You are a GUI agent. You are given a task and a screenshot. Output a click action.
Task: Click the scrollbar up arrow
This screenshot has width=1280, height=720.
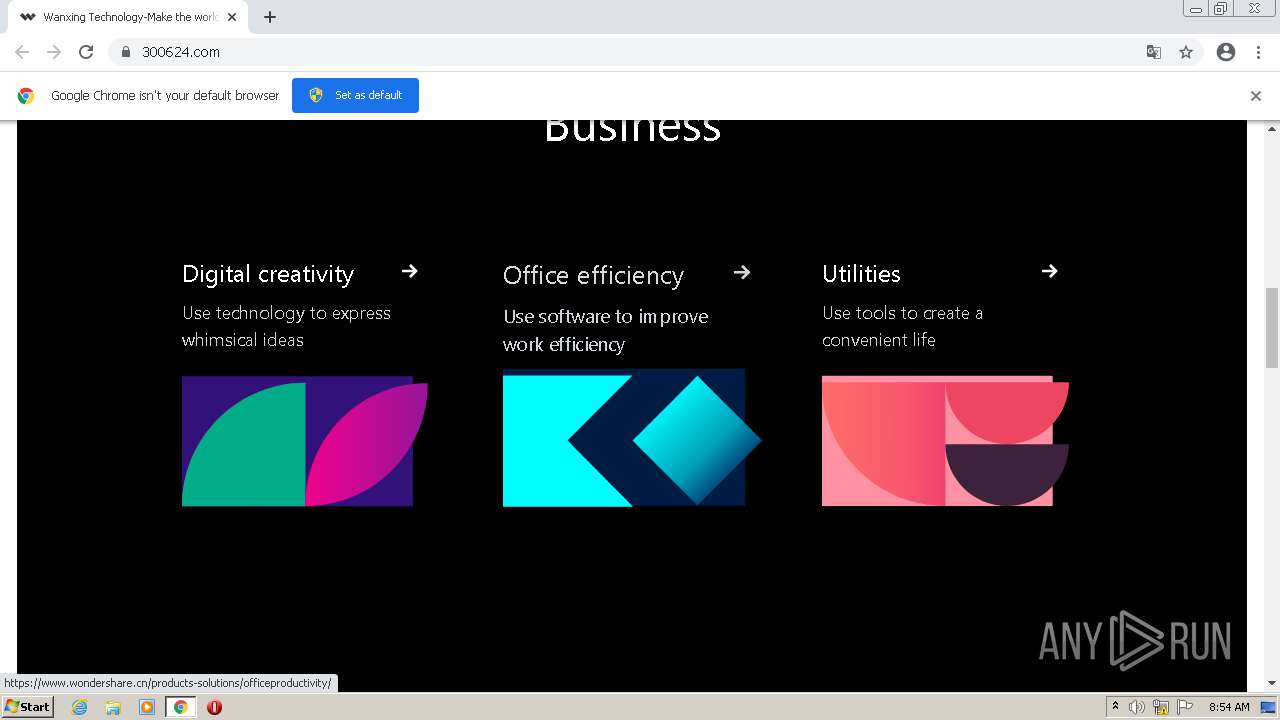[x=1272, y=129]
